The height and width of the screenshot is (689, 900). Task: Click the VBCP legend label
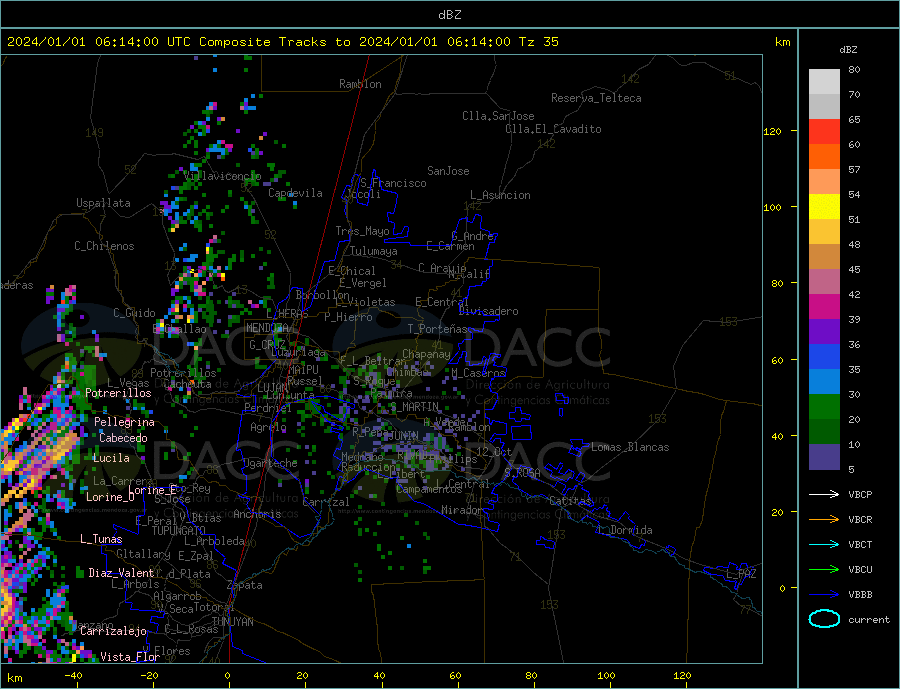tap(860, 494)
